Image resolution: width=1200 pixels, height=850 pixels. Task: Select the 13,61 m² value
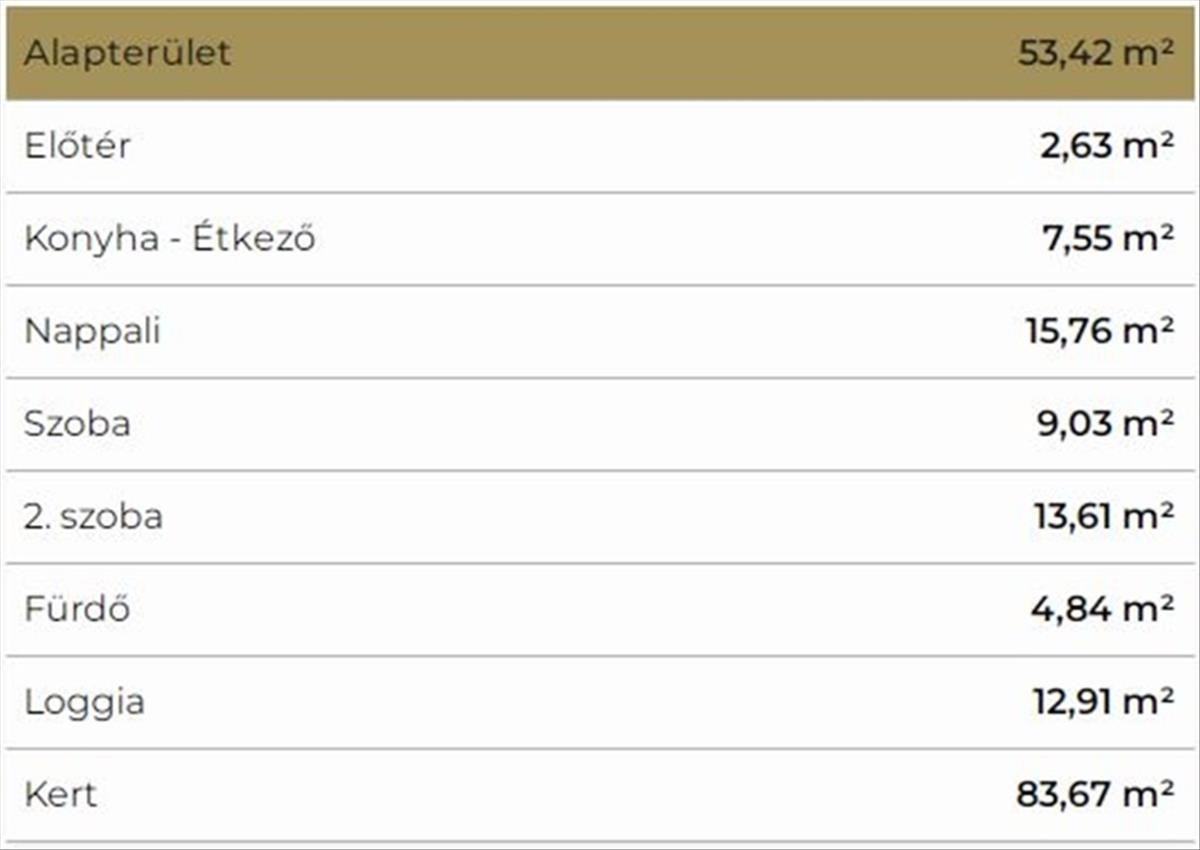point(1103,517)
